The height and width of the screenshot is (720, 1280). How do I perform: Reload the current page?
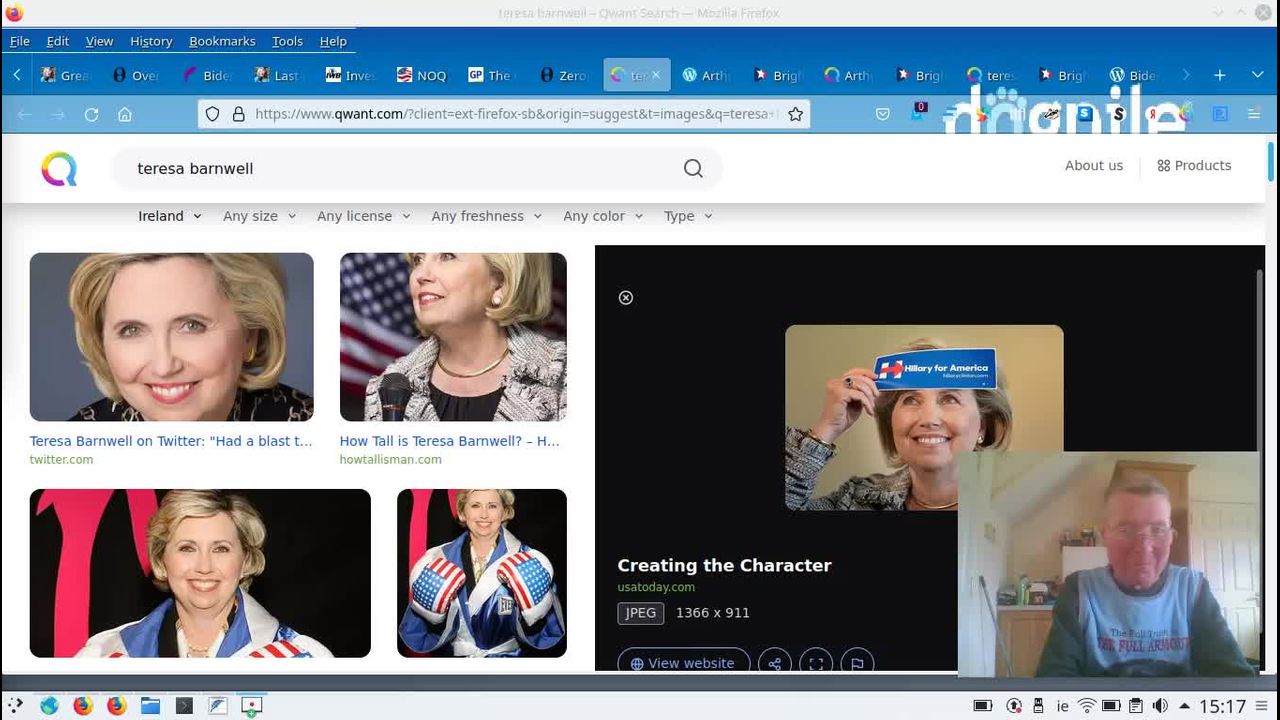pos(91,114)
